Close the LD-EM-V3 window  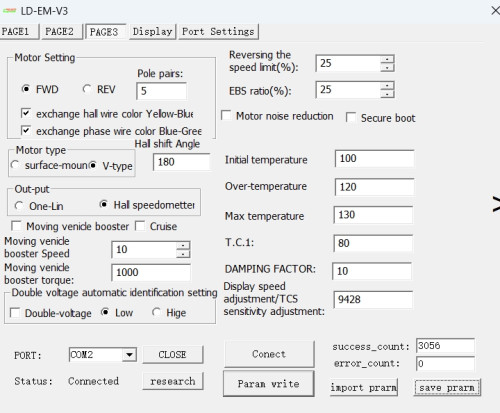click(495, 11)
